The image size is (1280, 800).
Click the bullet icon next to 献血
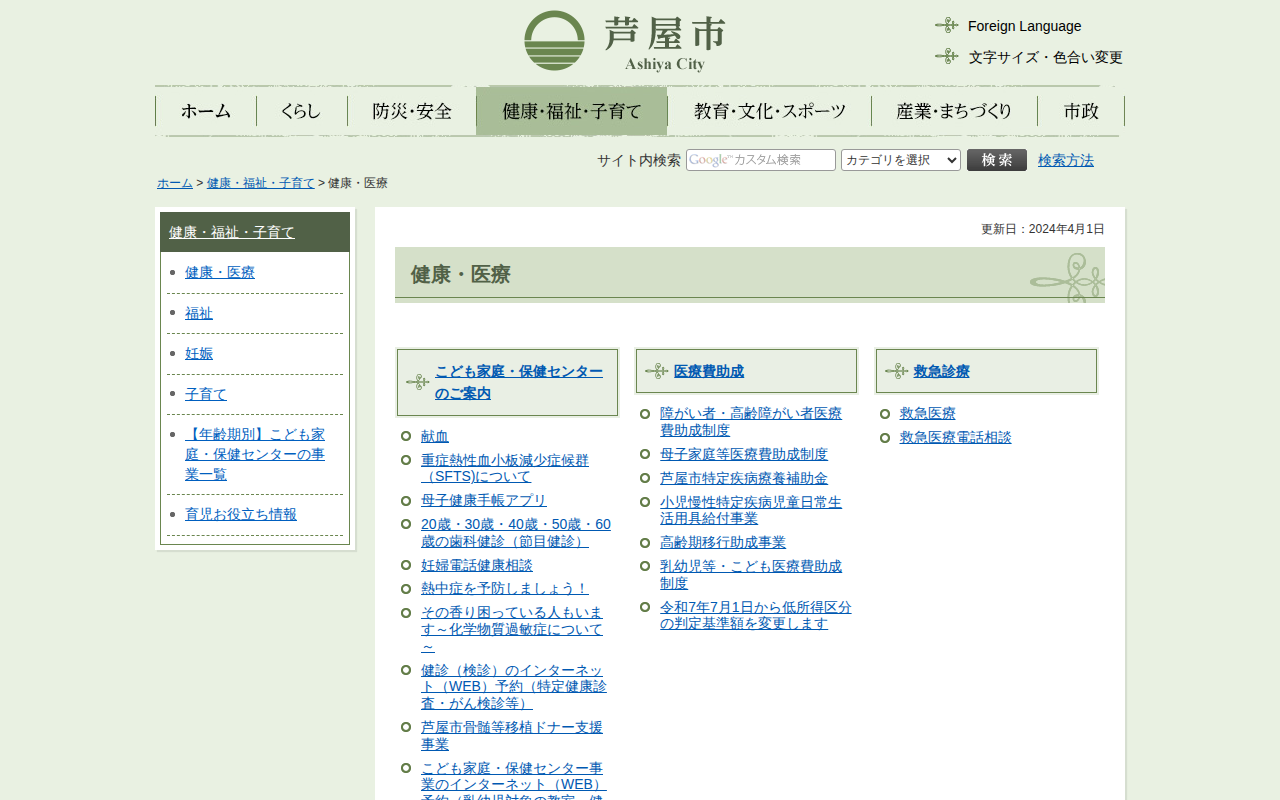[x=406, y=436]
